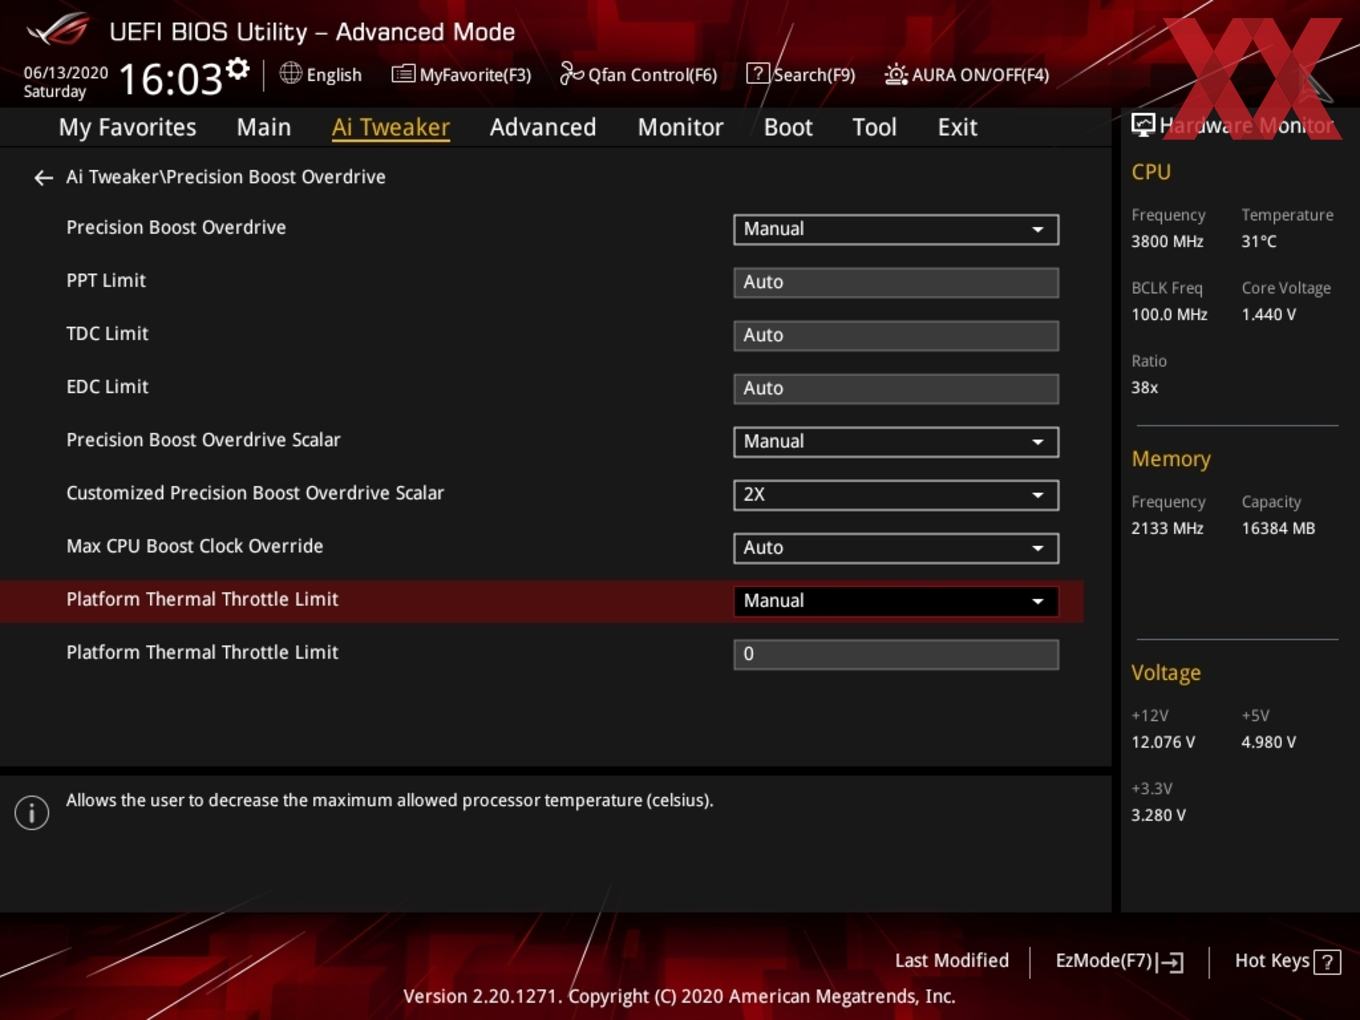1360x1020 pixels.
Task: Click Platform Thermal Throttle Limit value field showing 0
Action: (896, 654)
